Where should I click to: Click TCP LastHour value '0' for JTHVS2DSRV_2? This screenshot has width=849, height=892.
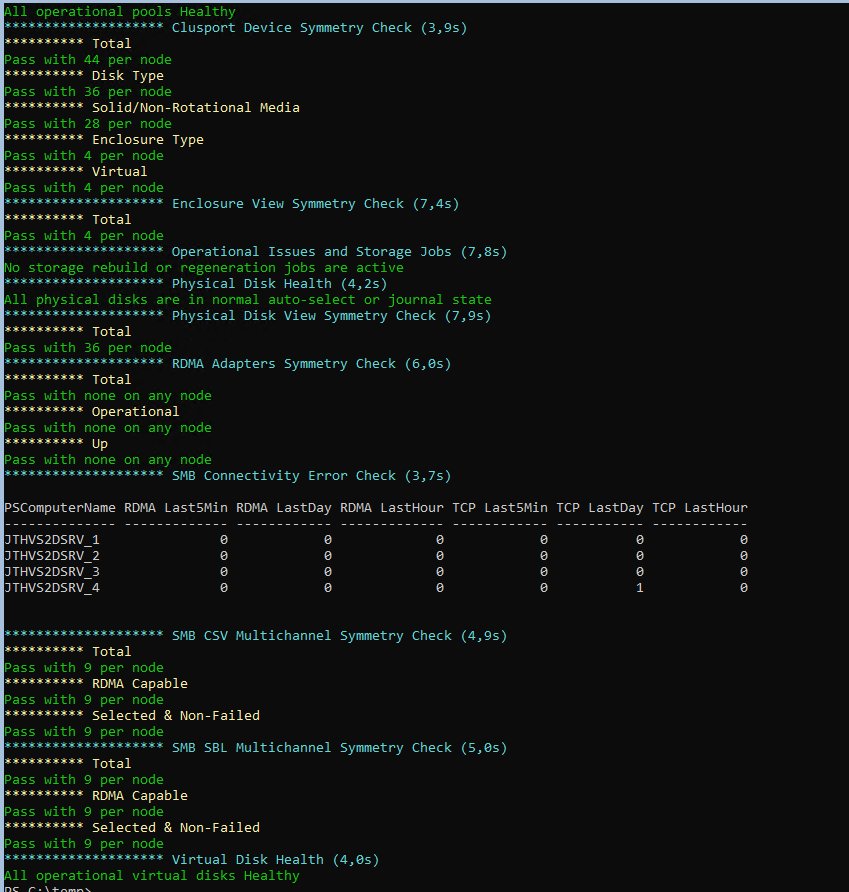pyautogui.click(x=744, y=555)
